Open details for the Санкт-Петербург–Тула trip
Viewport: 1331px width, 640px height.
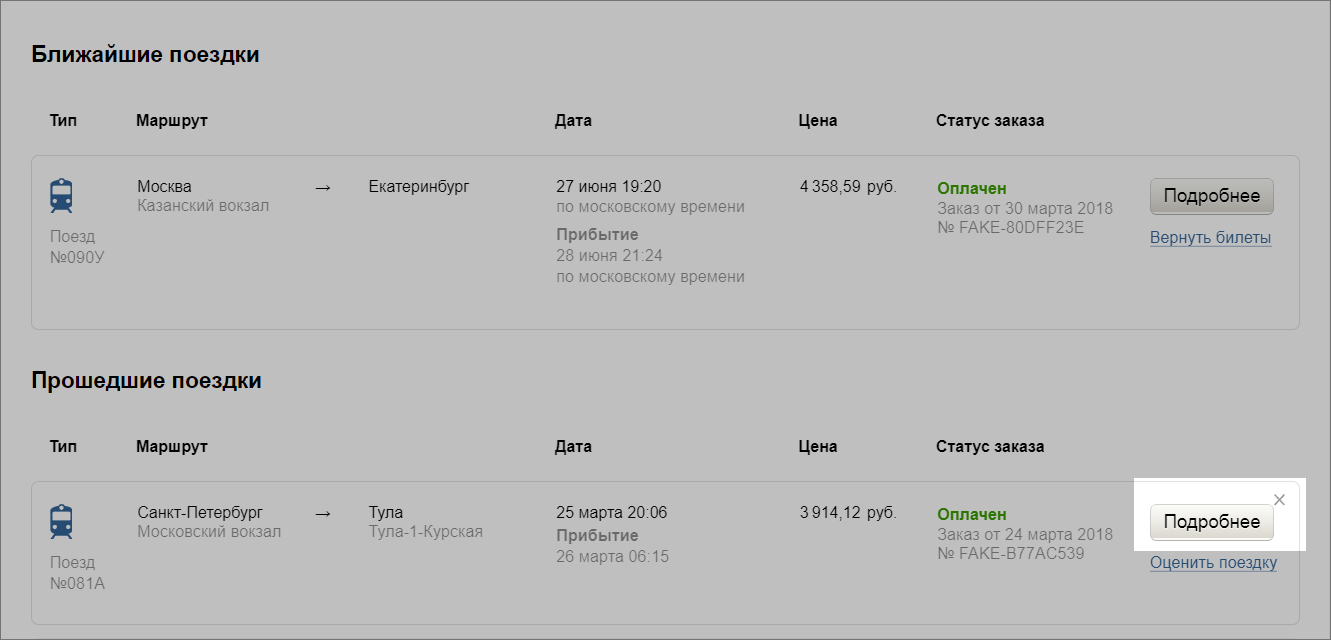1211,522
